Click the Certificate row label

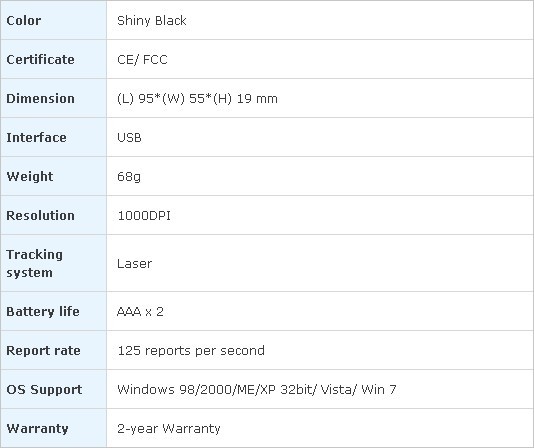point(40,60)
